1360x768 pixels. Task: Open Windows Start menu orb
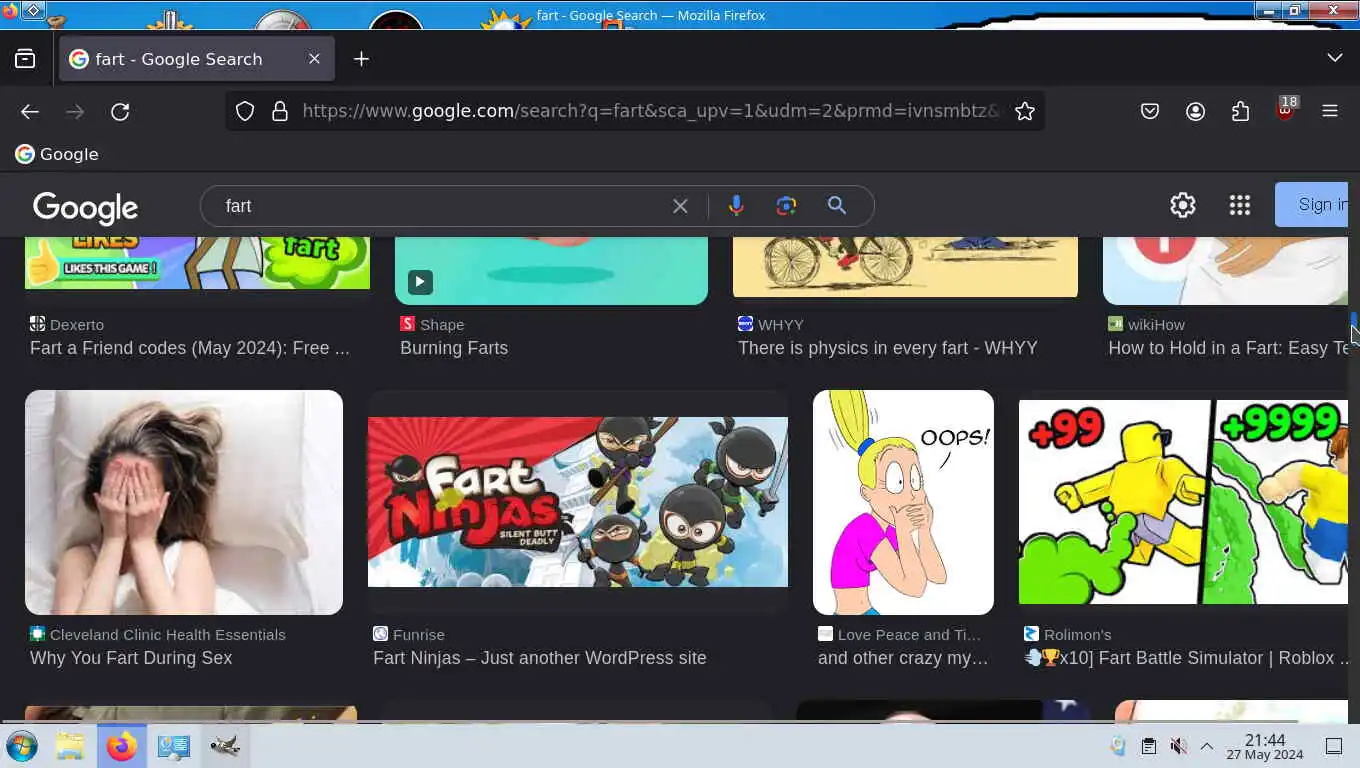pos(22,746)
